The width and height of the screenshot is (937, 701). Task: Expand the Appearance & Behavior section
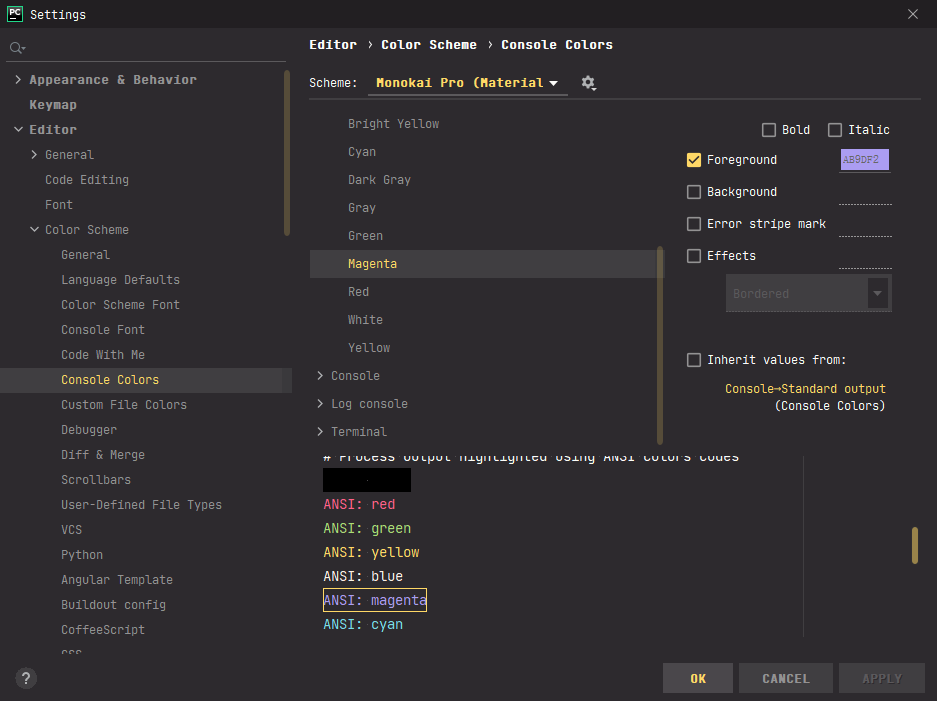[19, 80]
